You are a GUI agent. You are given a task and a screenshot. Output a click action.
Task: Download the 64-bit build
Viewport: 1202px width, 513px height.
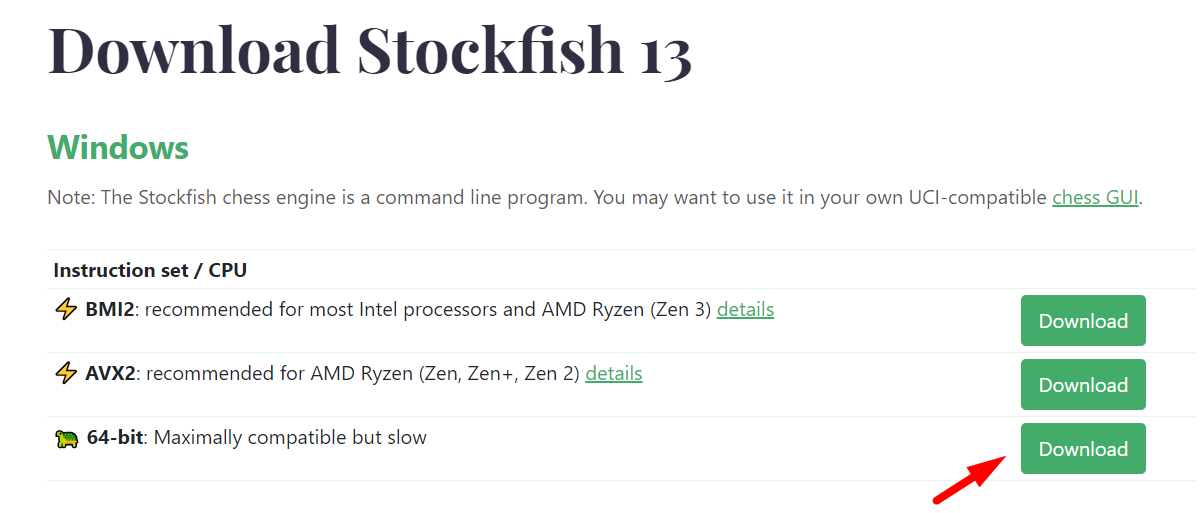[x=1083, y=449]
